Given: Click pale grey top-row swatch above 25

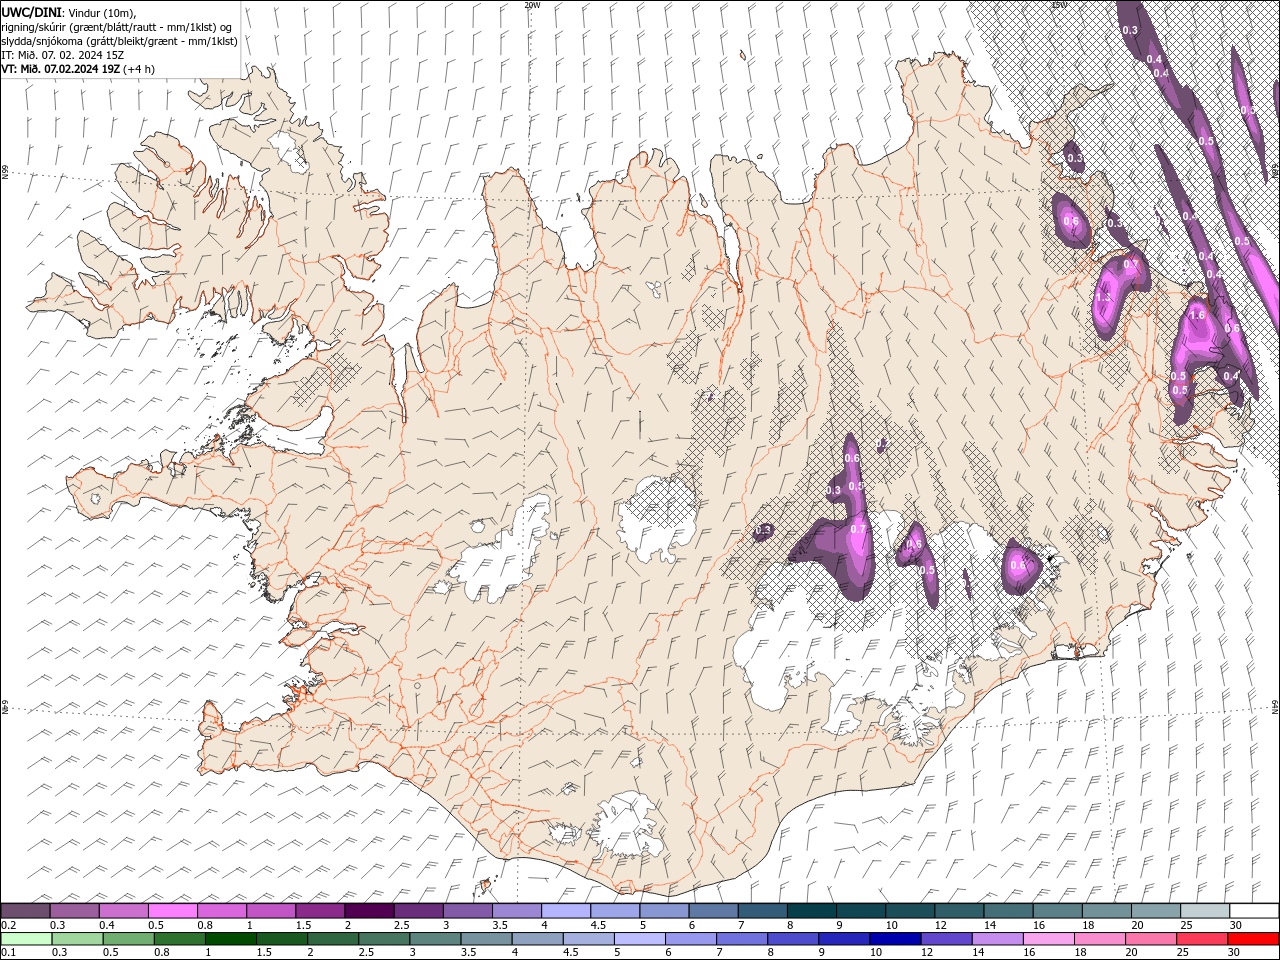Looking at the screenshot, I should point(1204,911).
